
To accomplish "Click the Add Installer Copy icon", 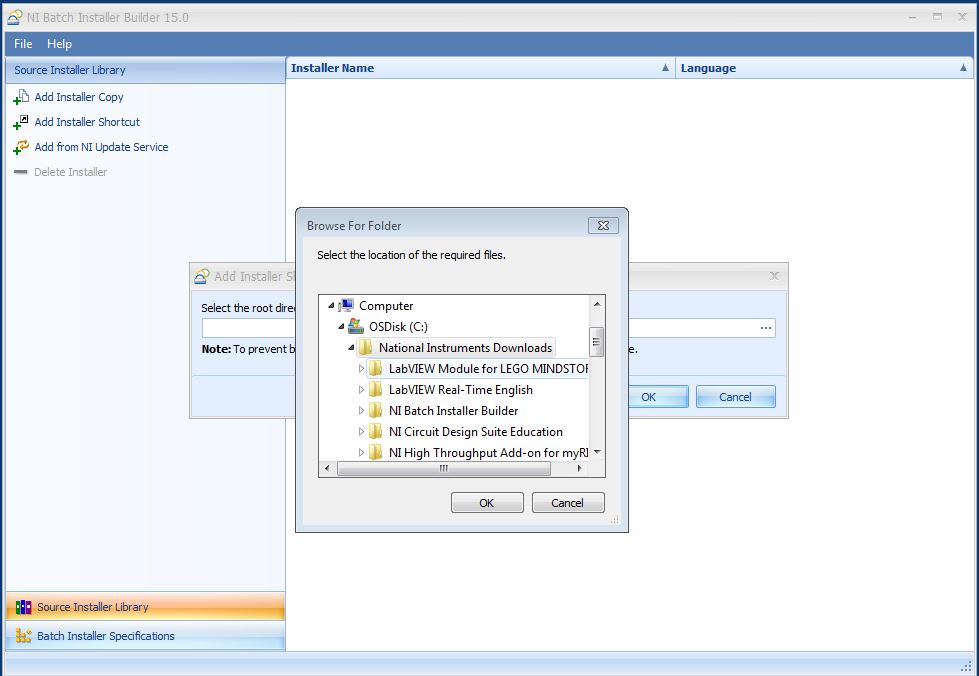I will coord(21,97).
